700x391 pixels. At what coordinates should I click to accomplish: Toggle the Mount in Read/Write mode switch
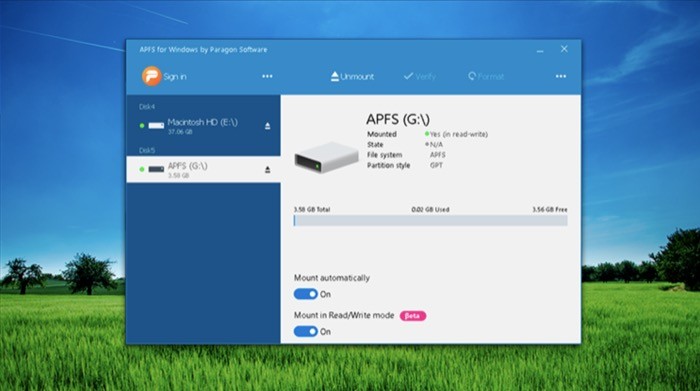coord(306,332)
